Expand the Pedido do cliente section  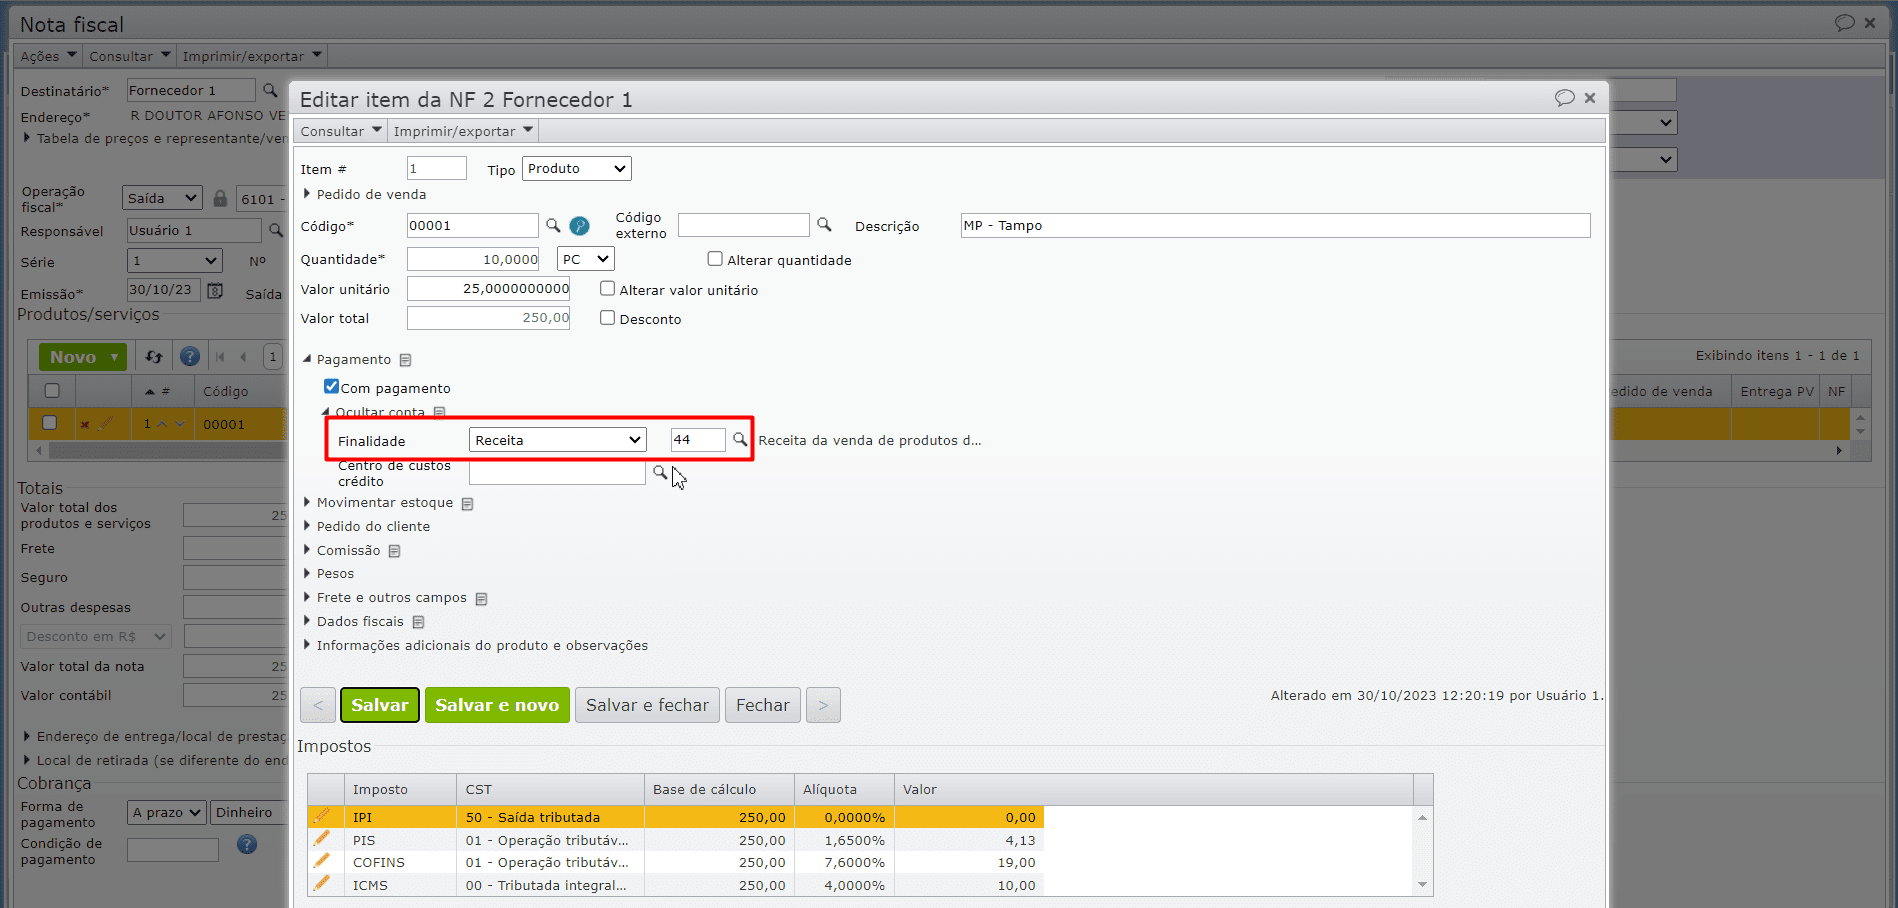pos(366,527)
